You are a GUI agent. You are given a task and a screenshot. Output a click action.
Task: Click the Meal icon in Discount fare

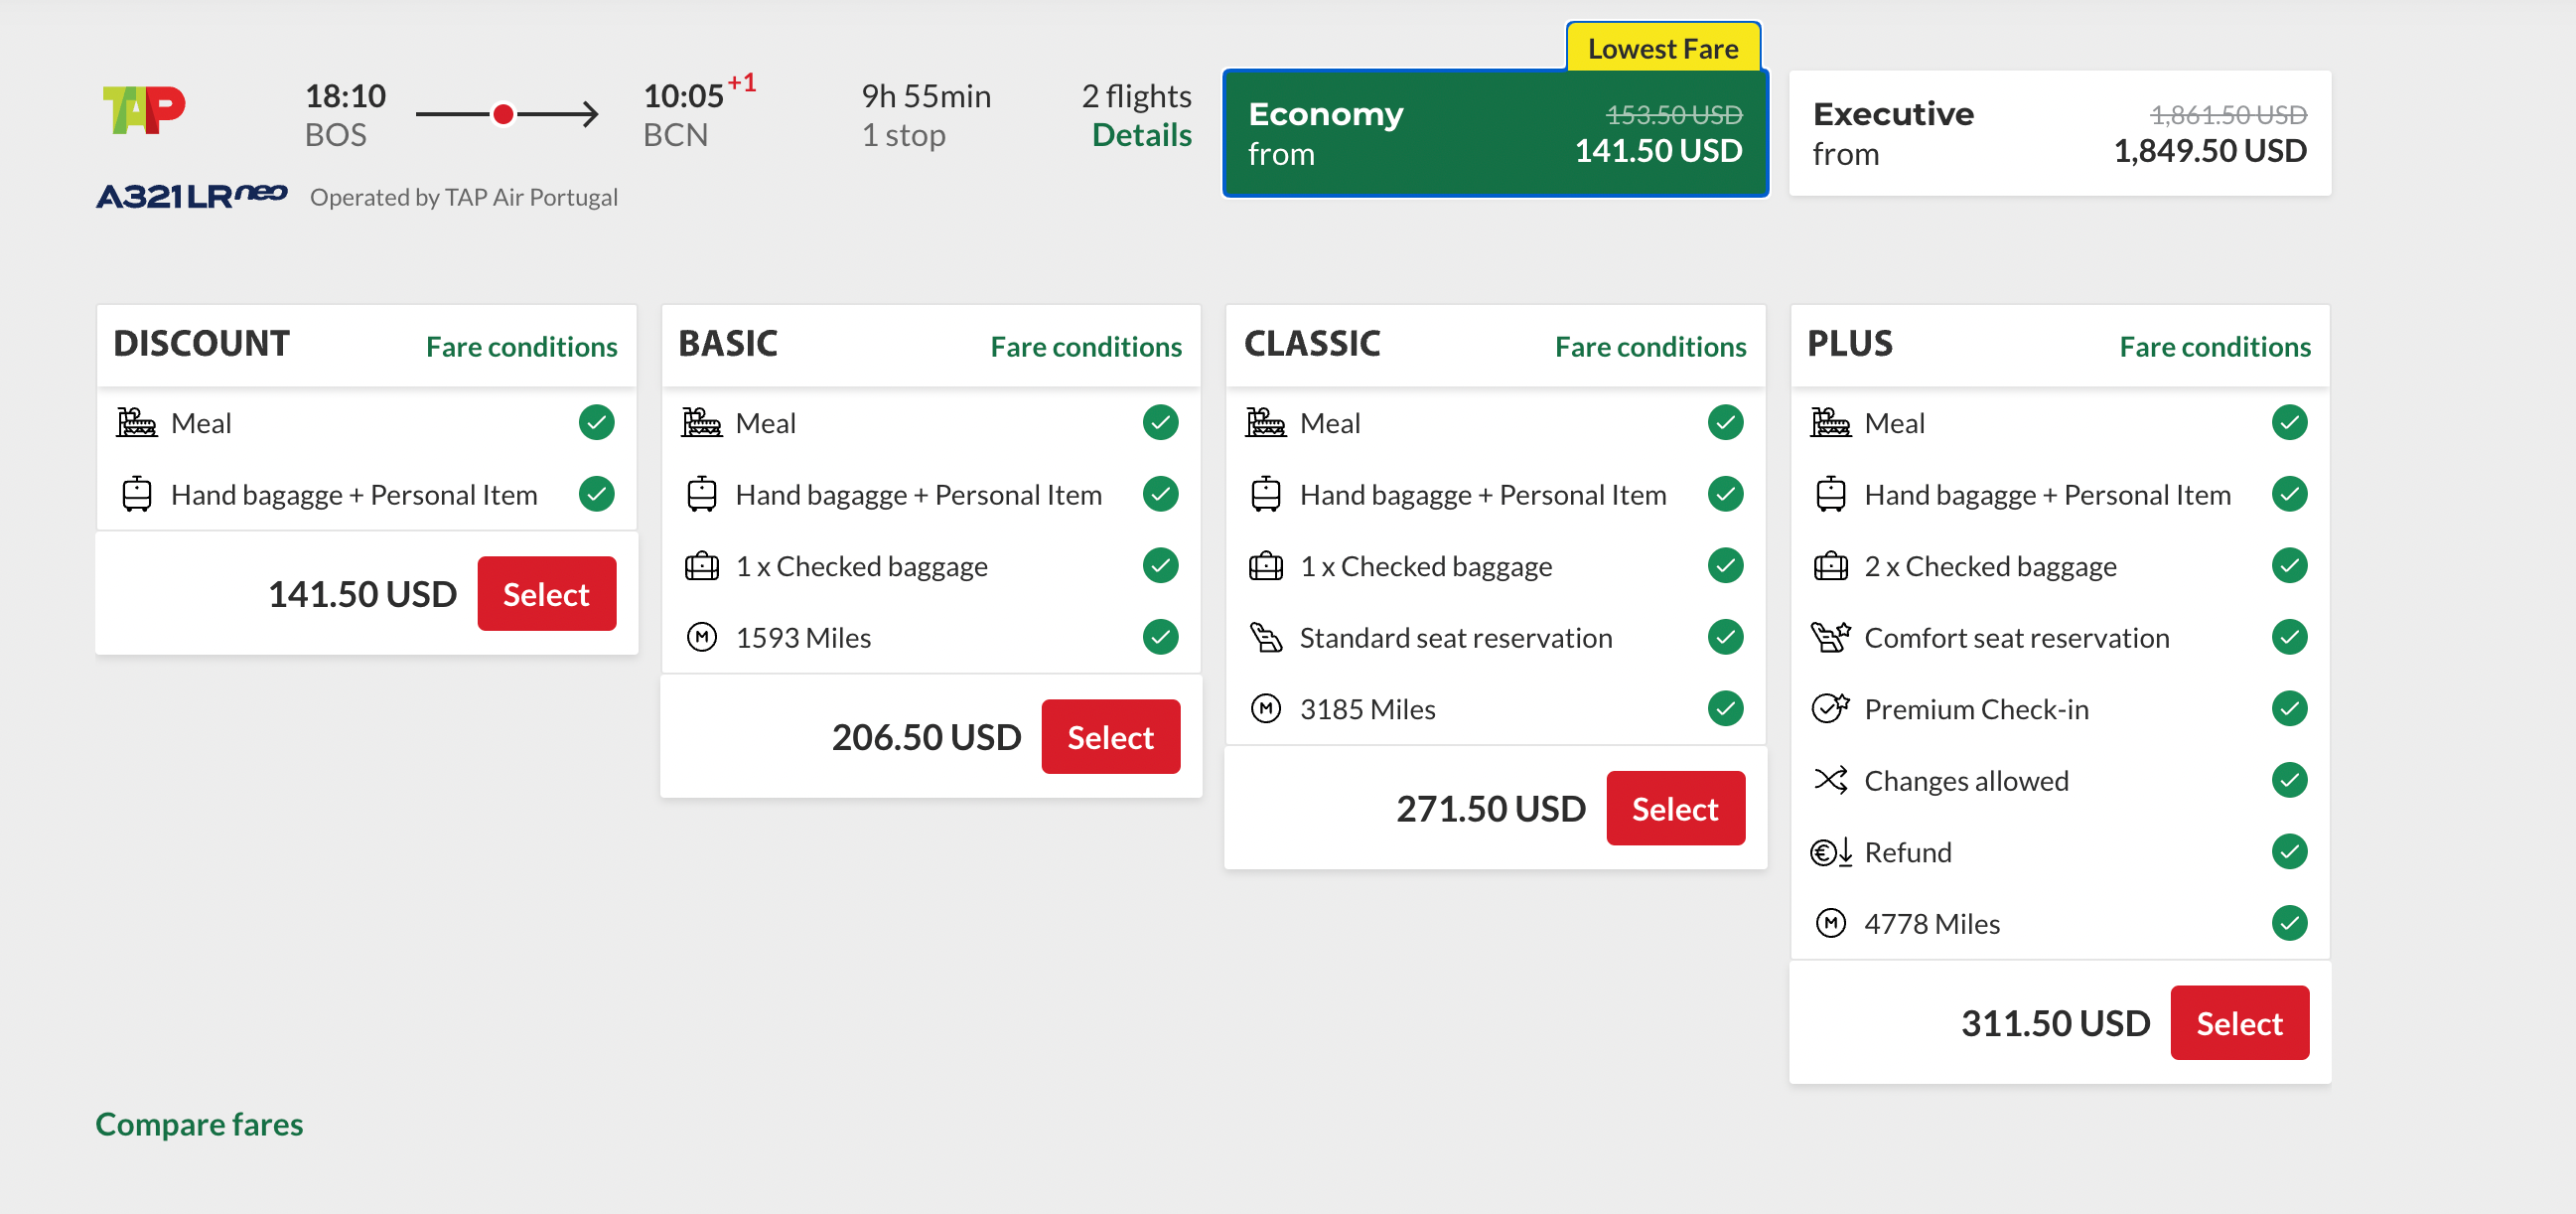(136, 423)
